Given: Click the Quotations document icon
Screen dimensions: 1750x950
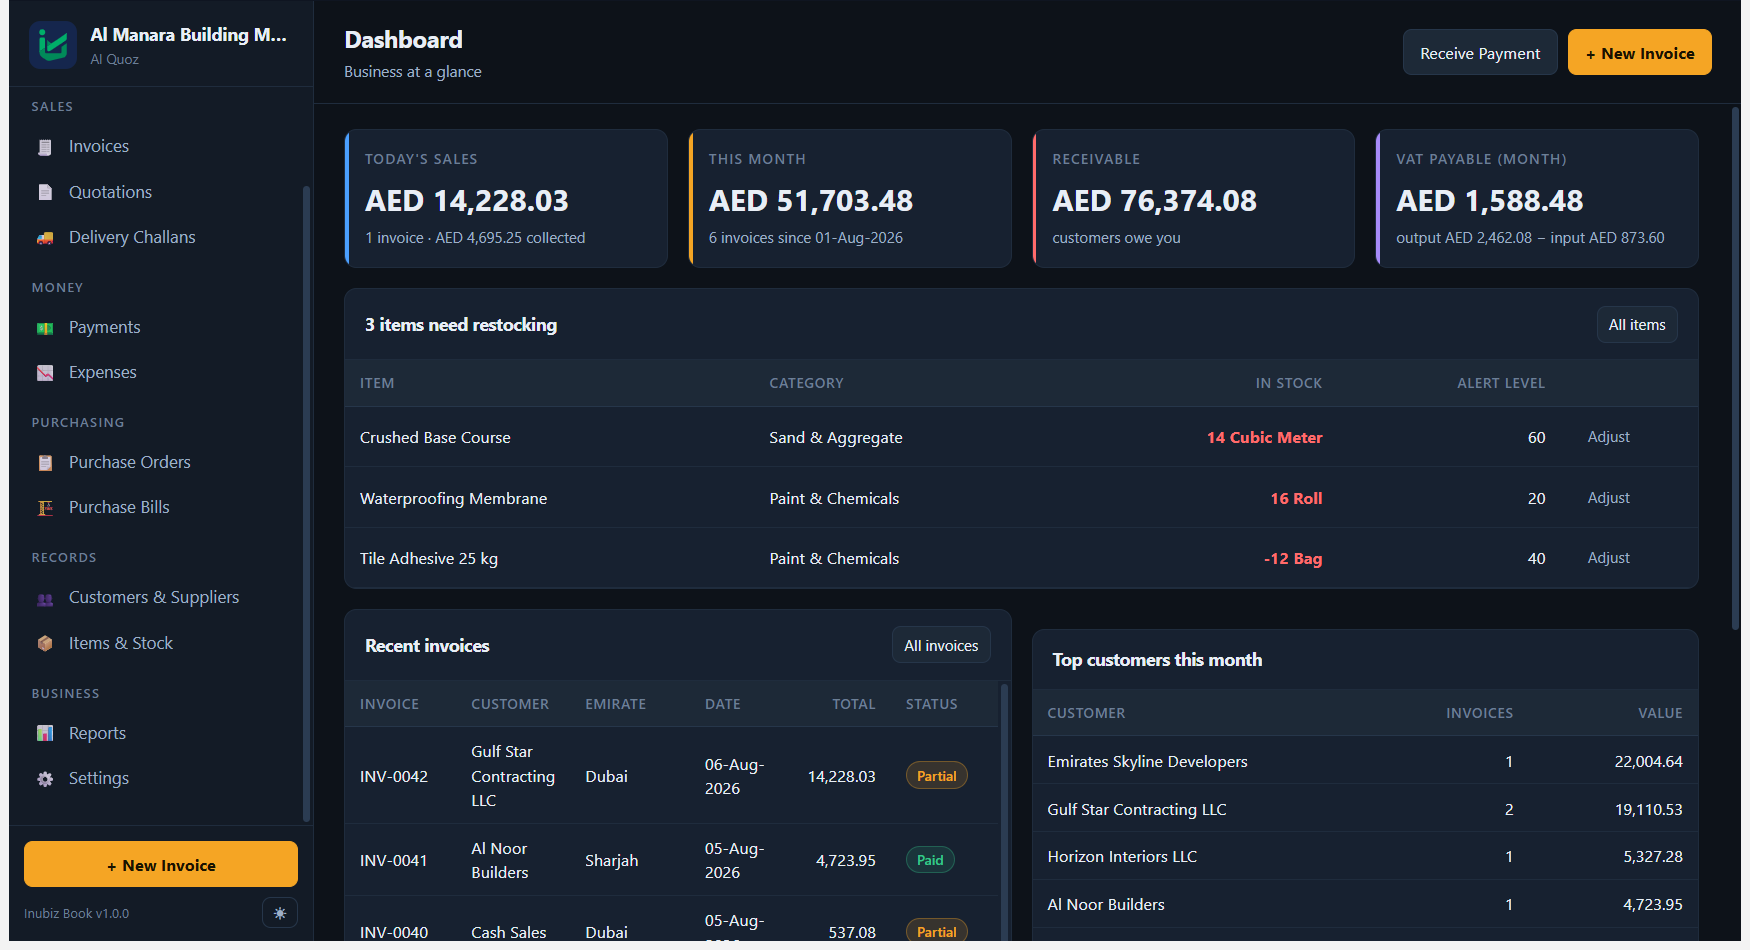Looking at the screenshot, I should (x=45, y=192).
